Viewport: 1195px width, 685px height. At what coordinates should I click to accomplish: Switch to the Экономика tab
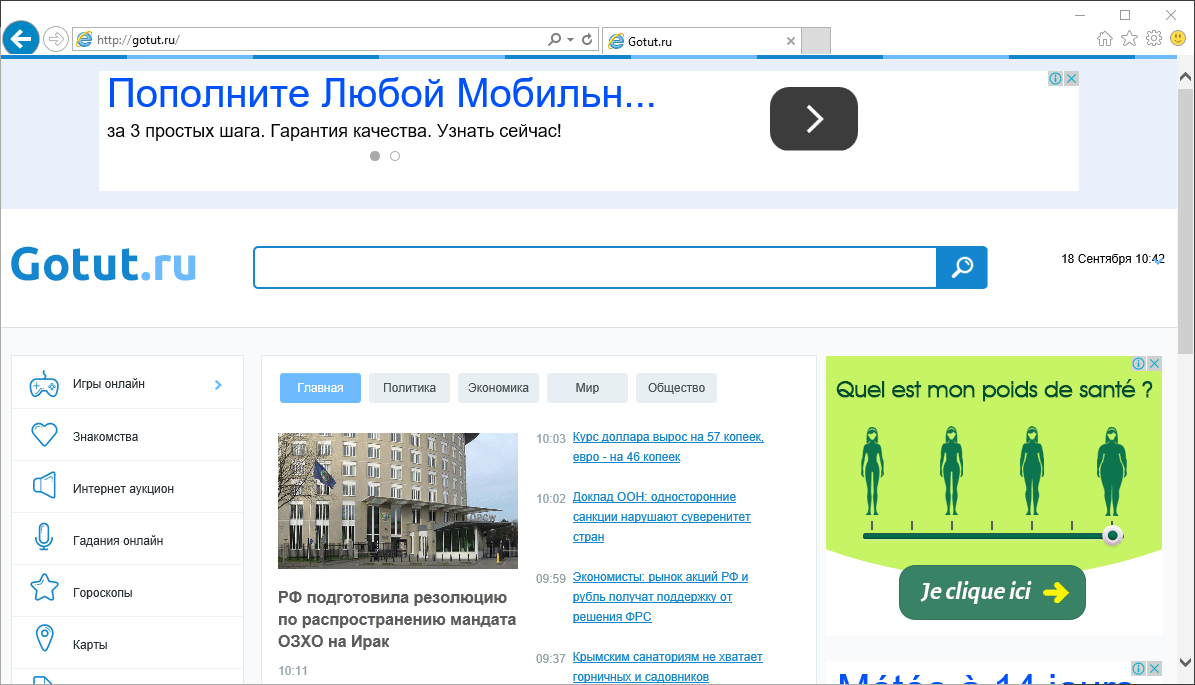(498, 388)
